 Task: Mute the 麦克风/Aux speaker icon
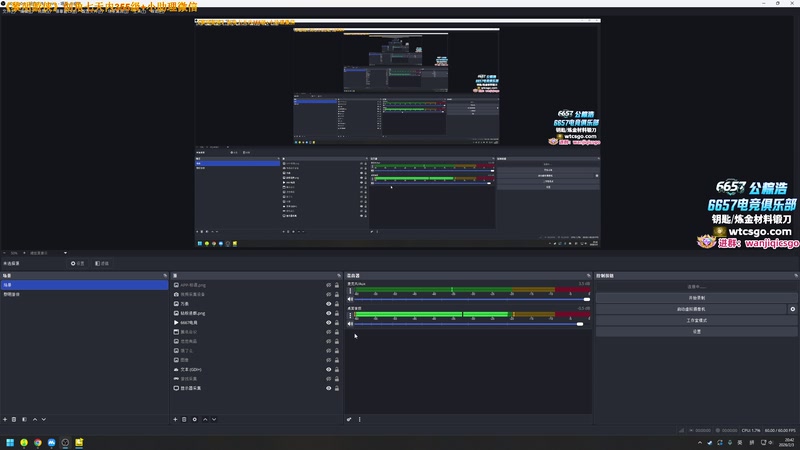[350, 299]
